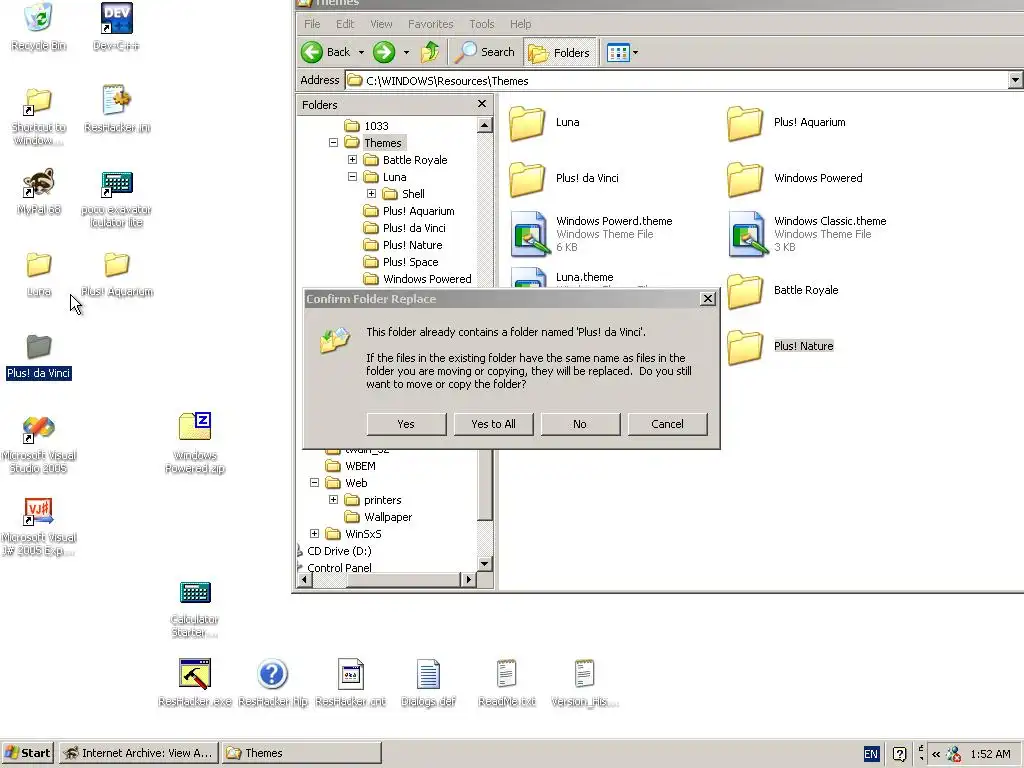
Task: Select the ResHacker.ini file icon
Action: coord(116,101)
